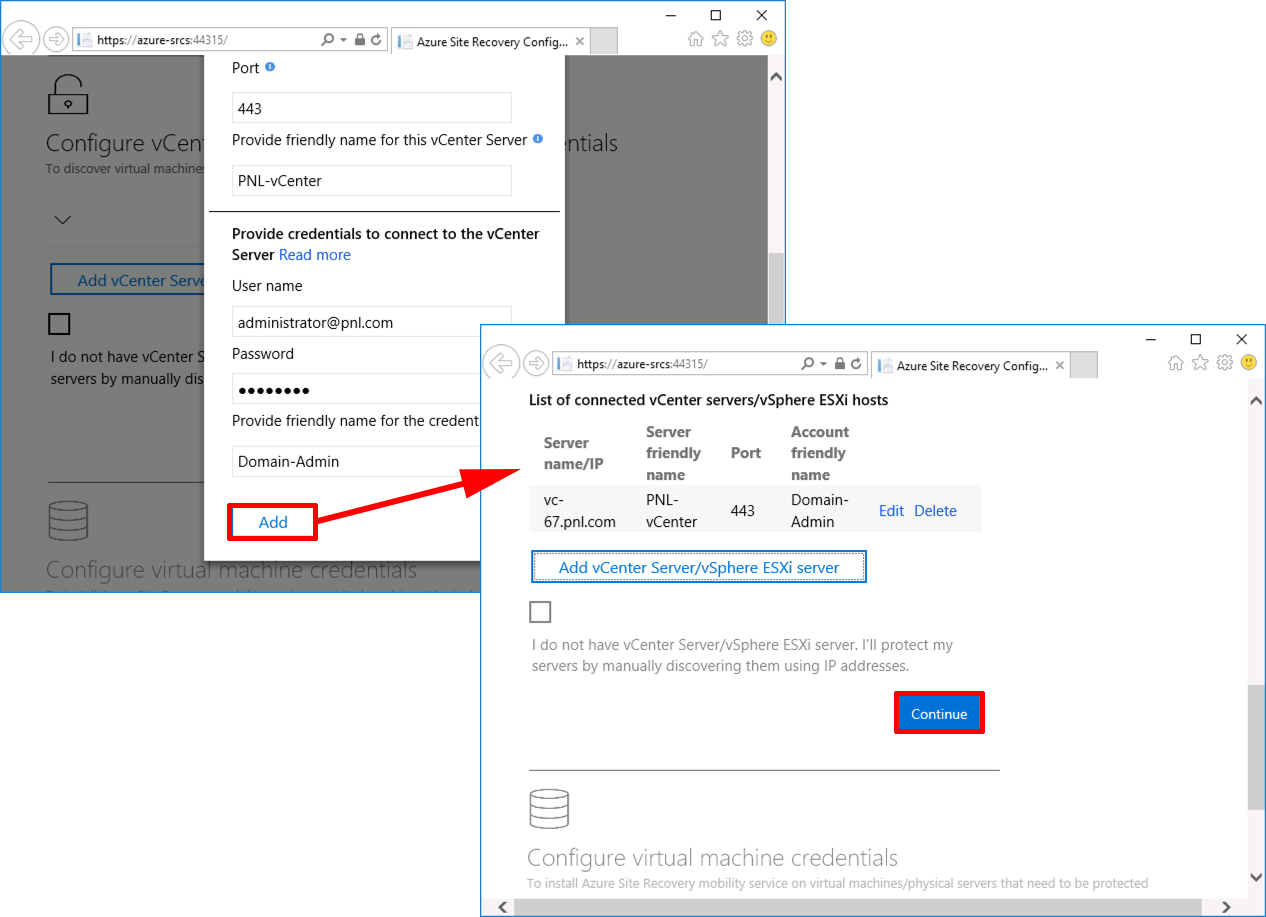Click the Add button
Screen dimensions: 1266x917
click(x=273, y=522)
